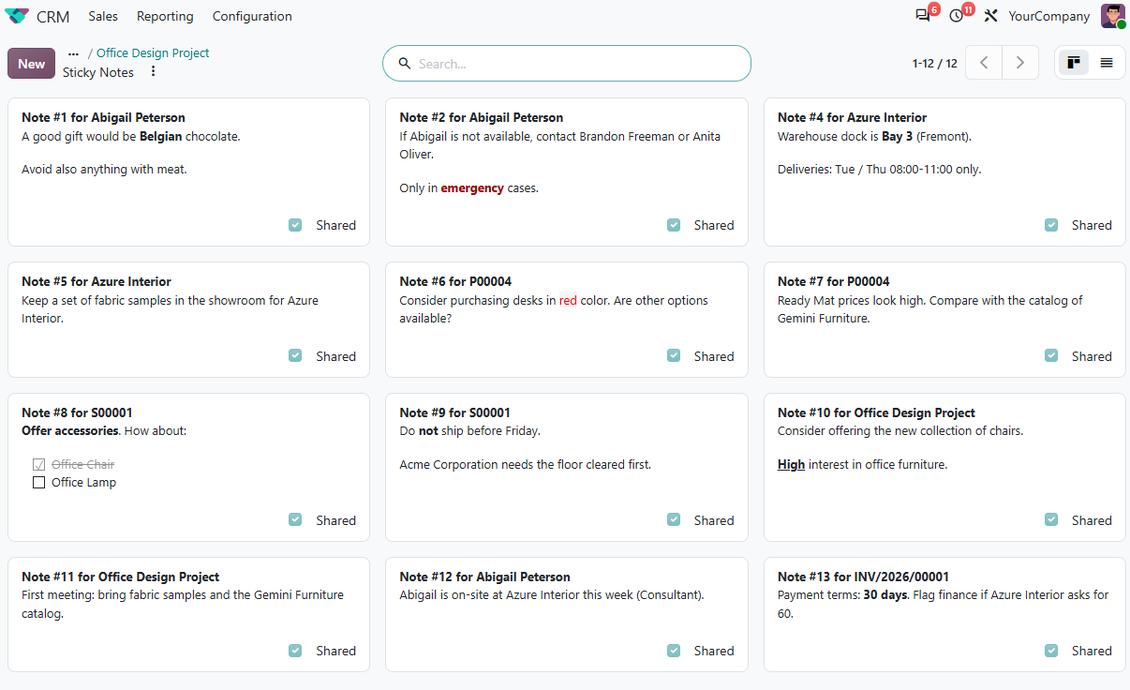This screenshot has height=690, width=1130.
Task: Go to the next page of notes
Action: pyautogui.click(x=1020, y=63)
